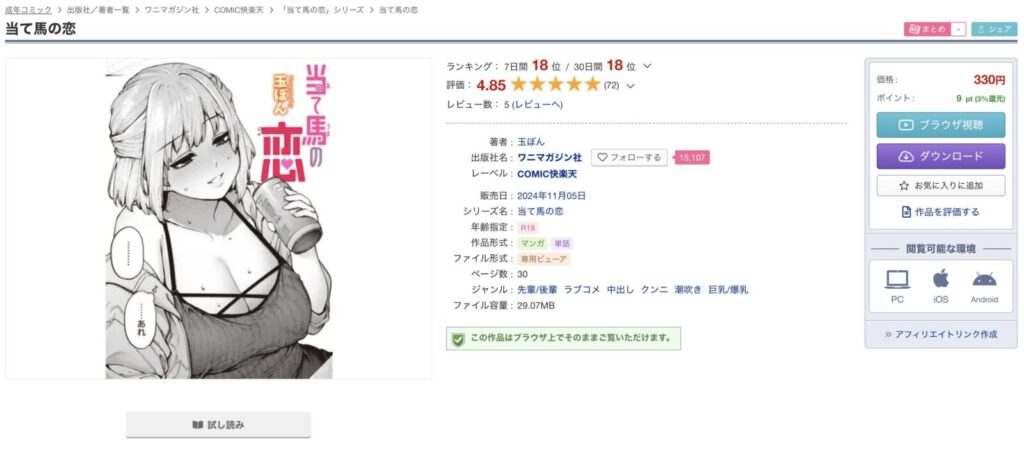This screenshot has width=1024, height=470.
Task: Click the cover image thumbnail
Action: (219, 219)
